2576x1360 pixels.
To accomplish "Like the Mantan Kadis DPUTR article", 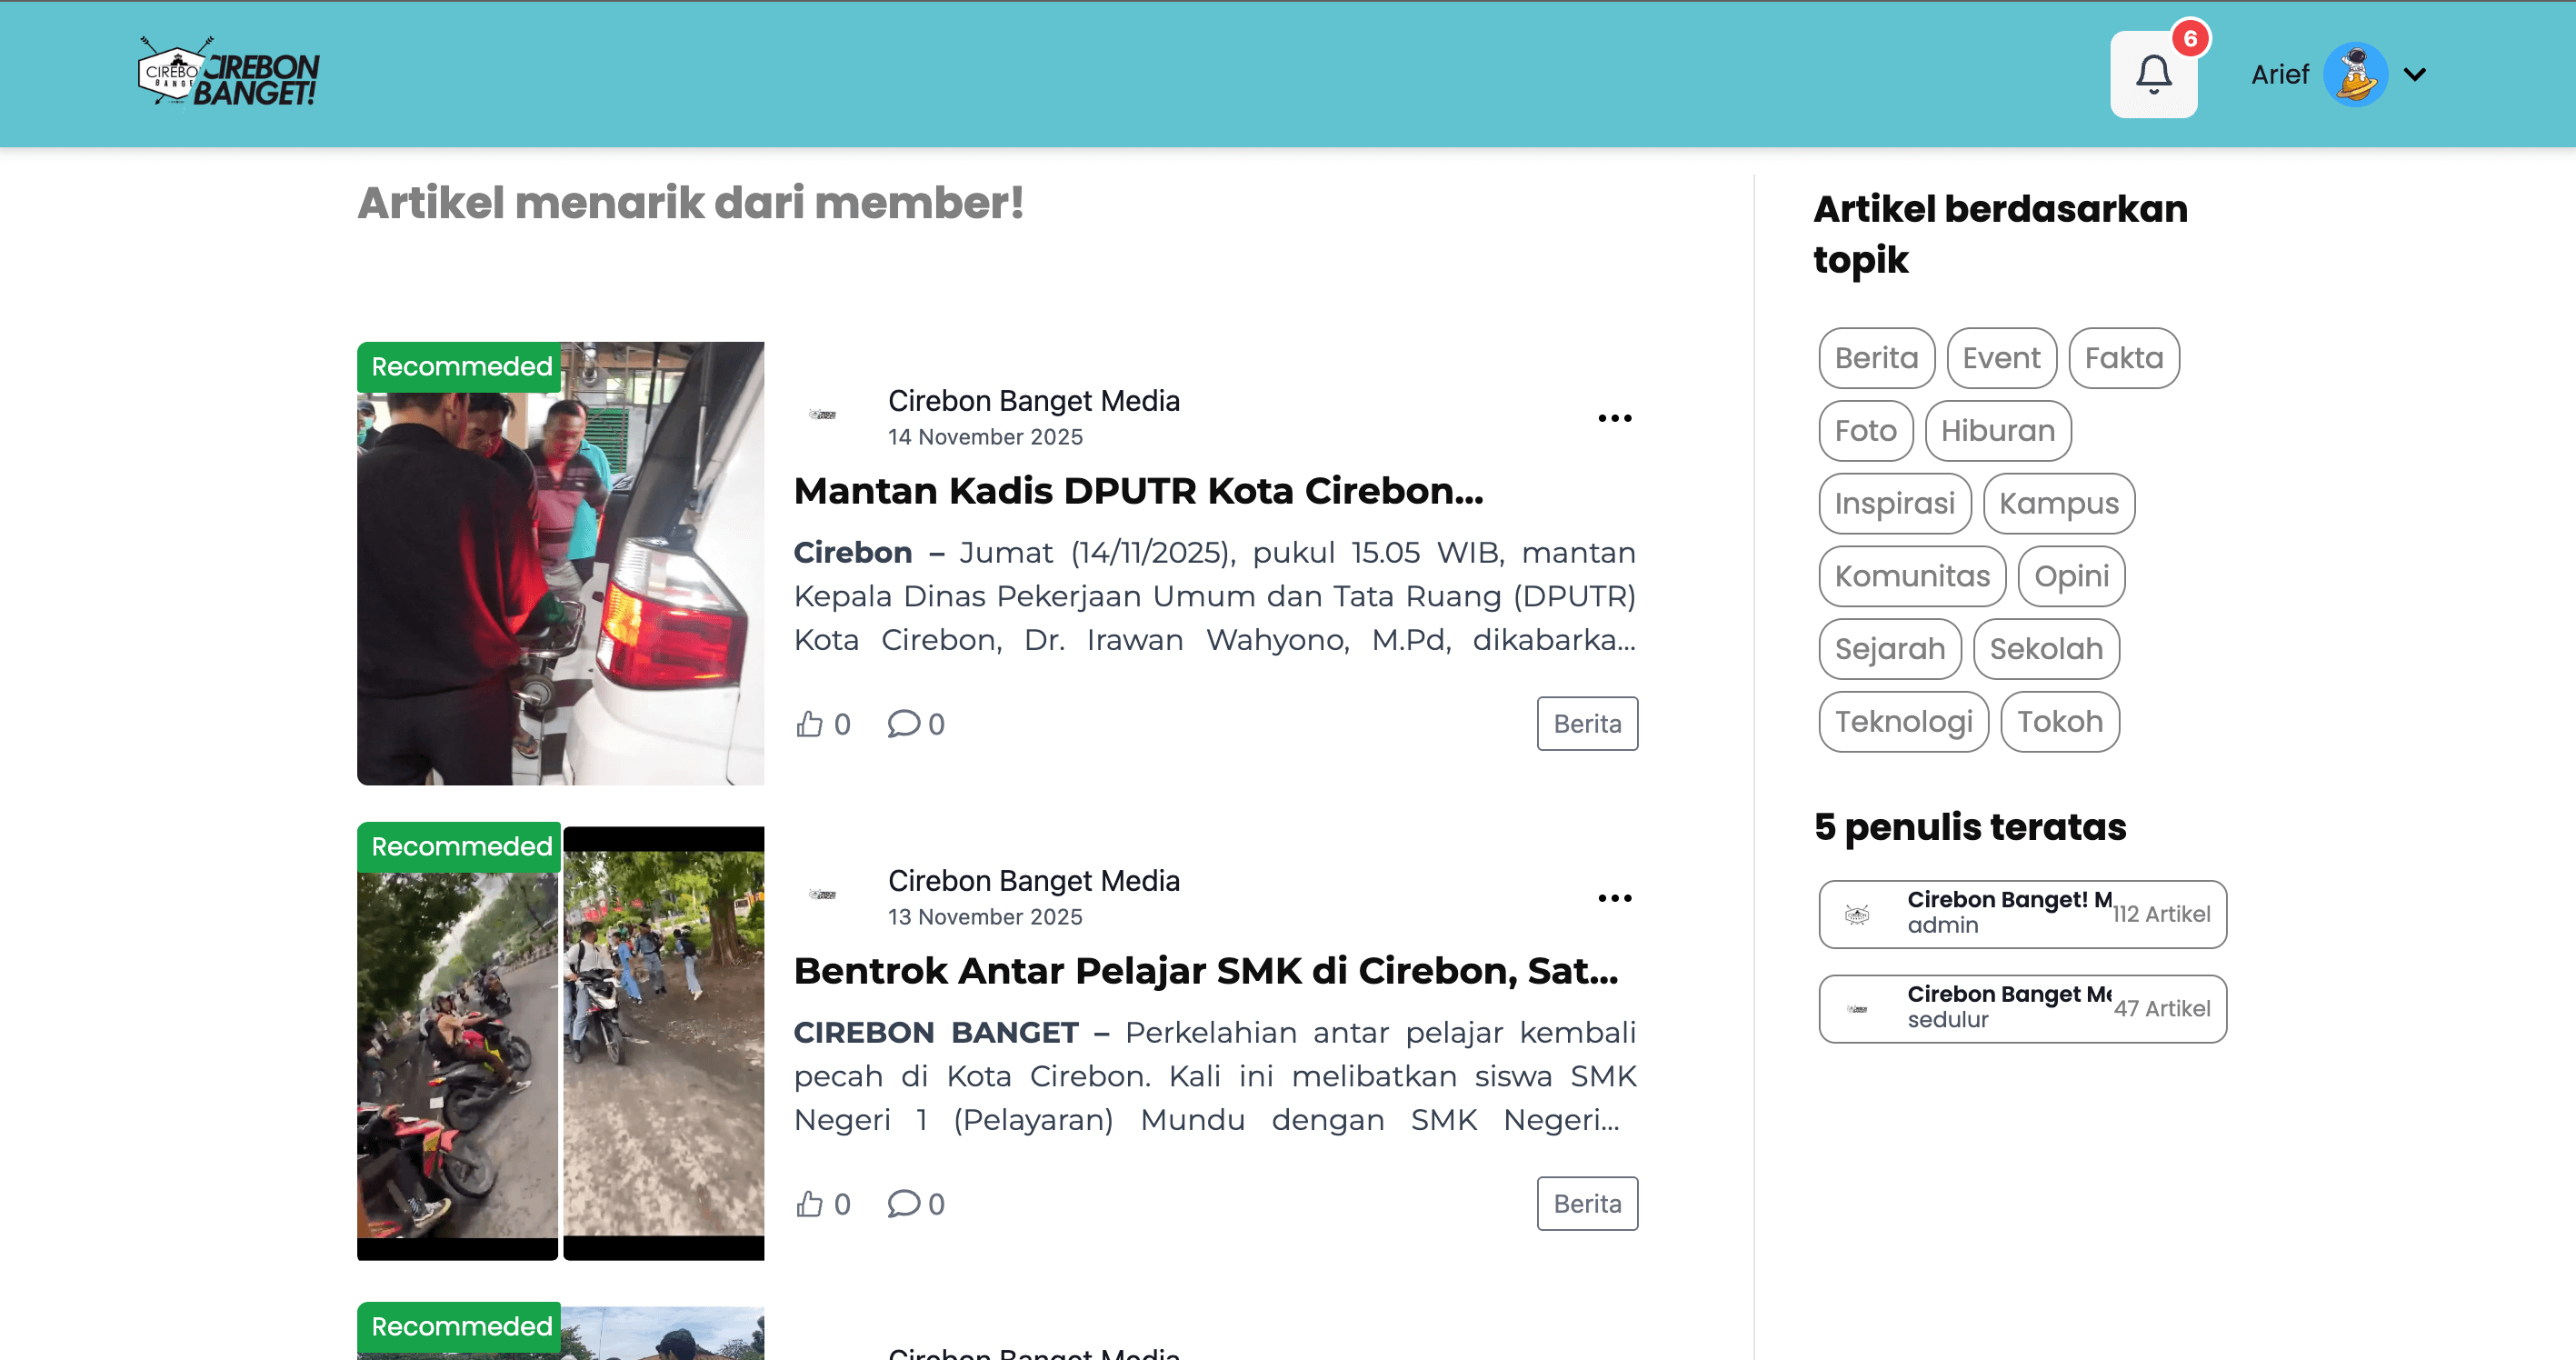I will pyautogui.click(x=810, y=723).
